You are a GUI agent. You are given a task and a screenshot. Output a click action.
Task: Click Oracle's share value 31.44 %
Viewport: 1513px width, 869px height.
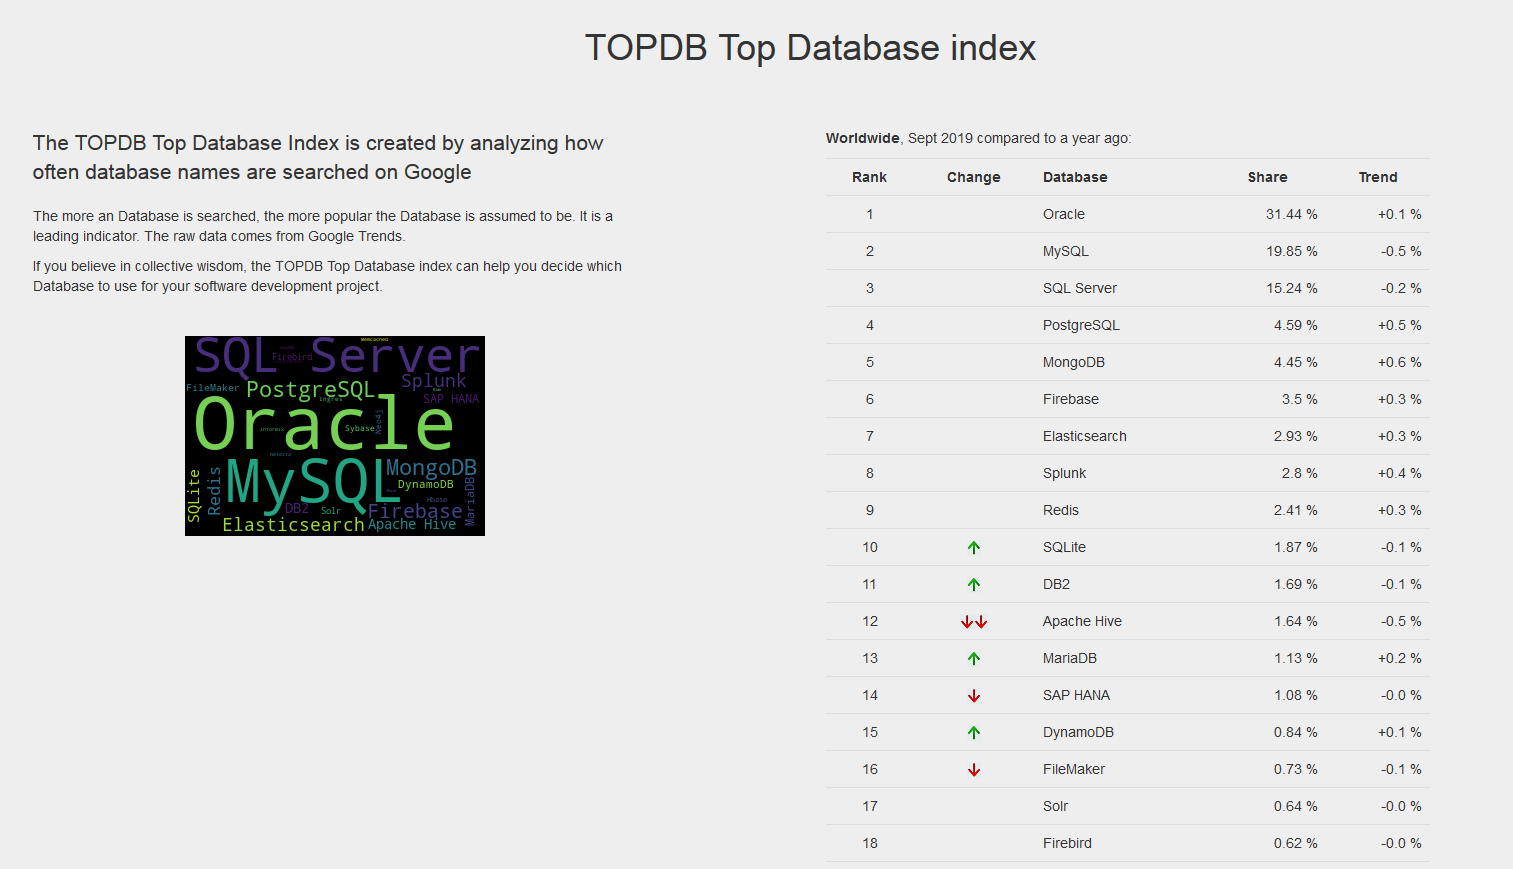point(1292,214)
